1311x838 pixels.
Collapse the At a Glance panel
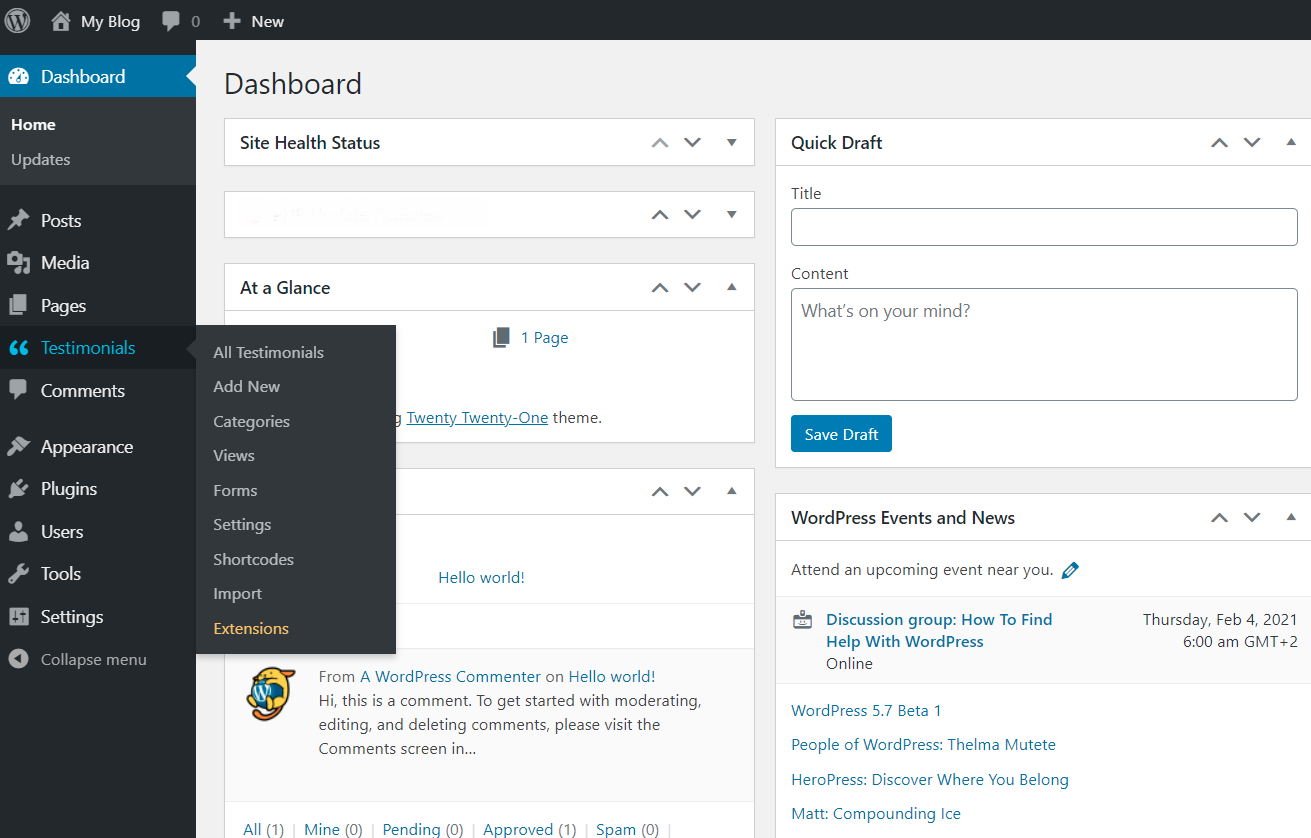point(732,287)
